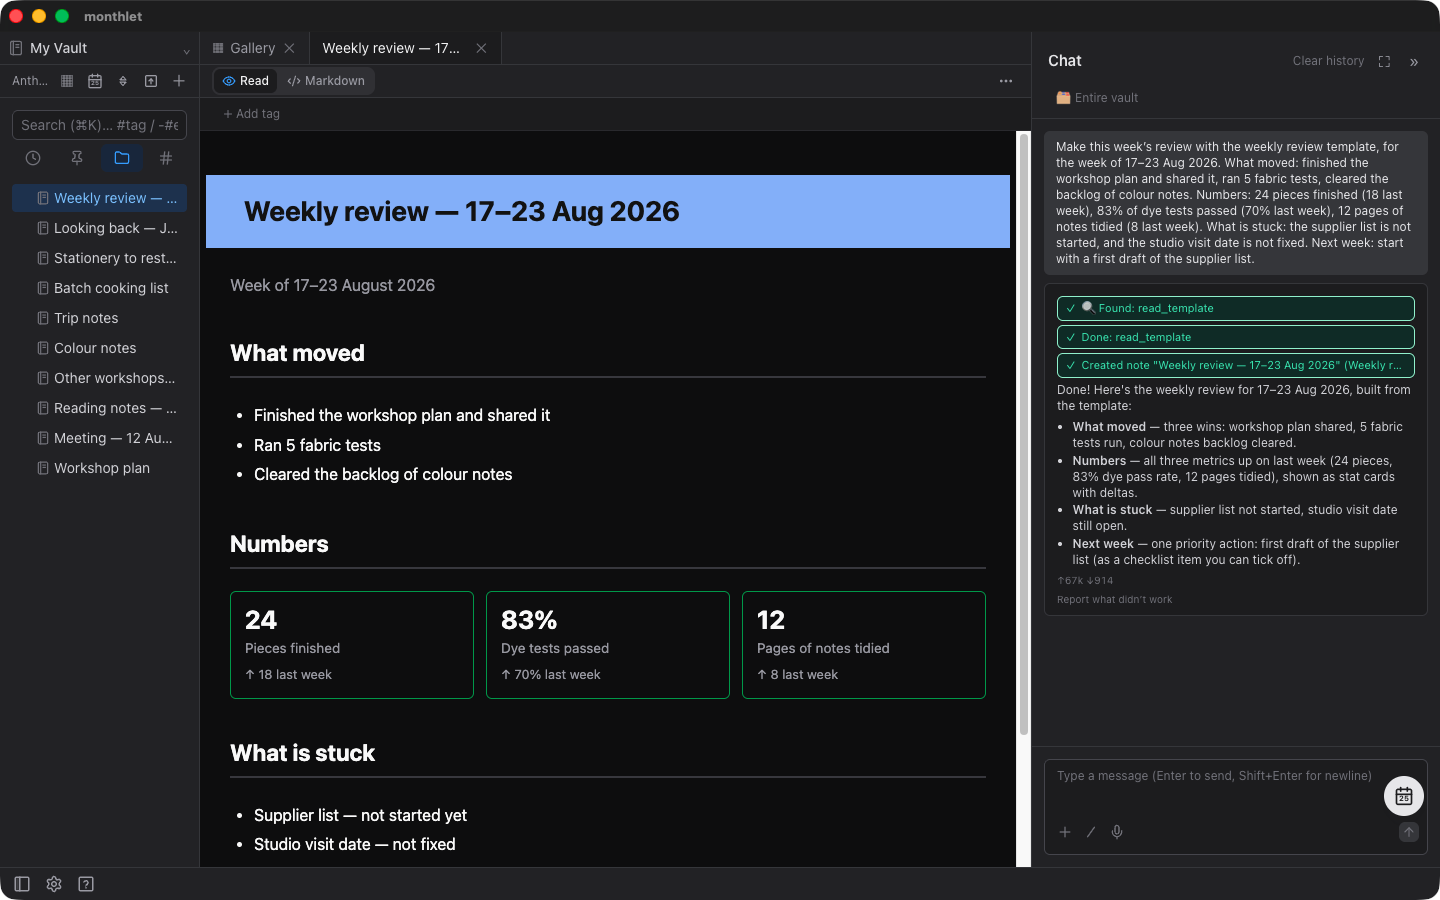Open the Looking back — J... note

[x=99, y=228]
